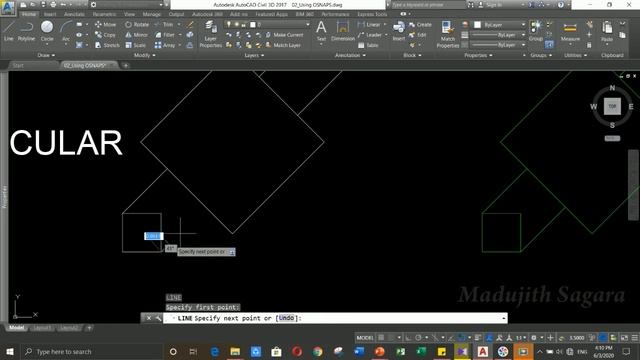Select the Line tool
Screen dimensions: 640x360
9,31
